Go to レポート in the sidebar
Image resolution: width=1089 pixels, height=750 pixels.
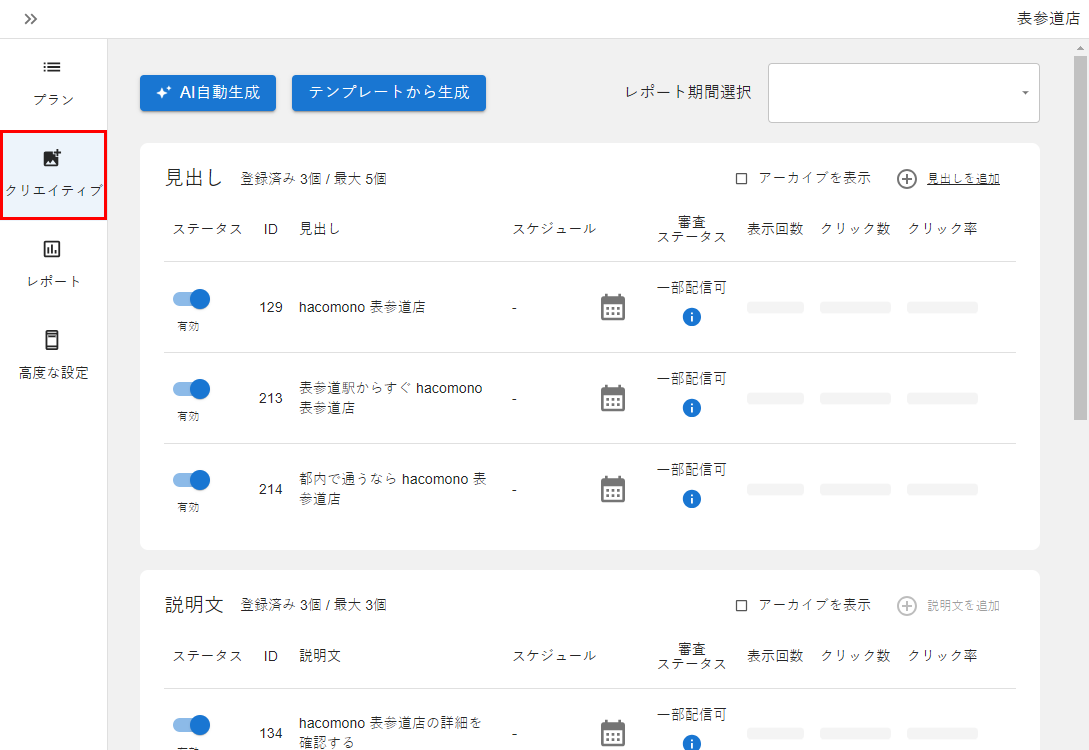tap(53, 264)
